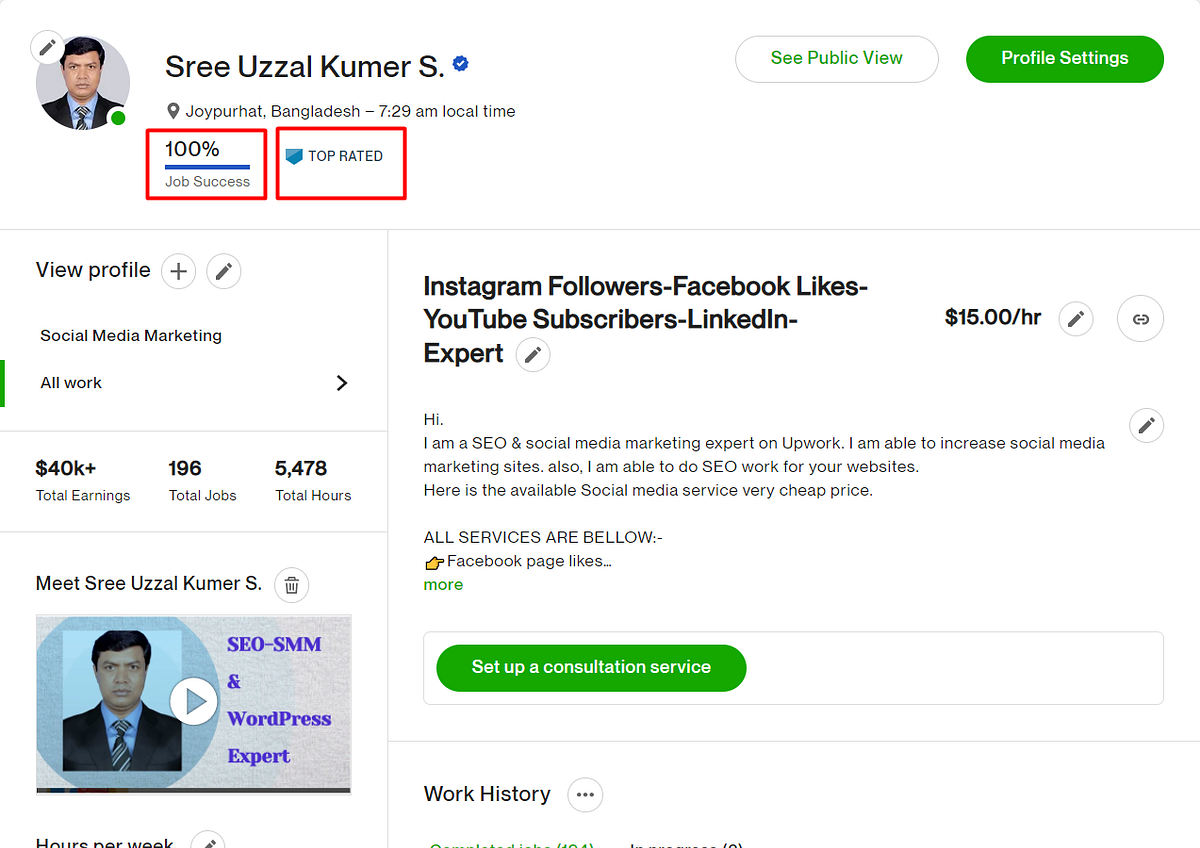Open See Public View

tap(836, 59)
